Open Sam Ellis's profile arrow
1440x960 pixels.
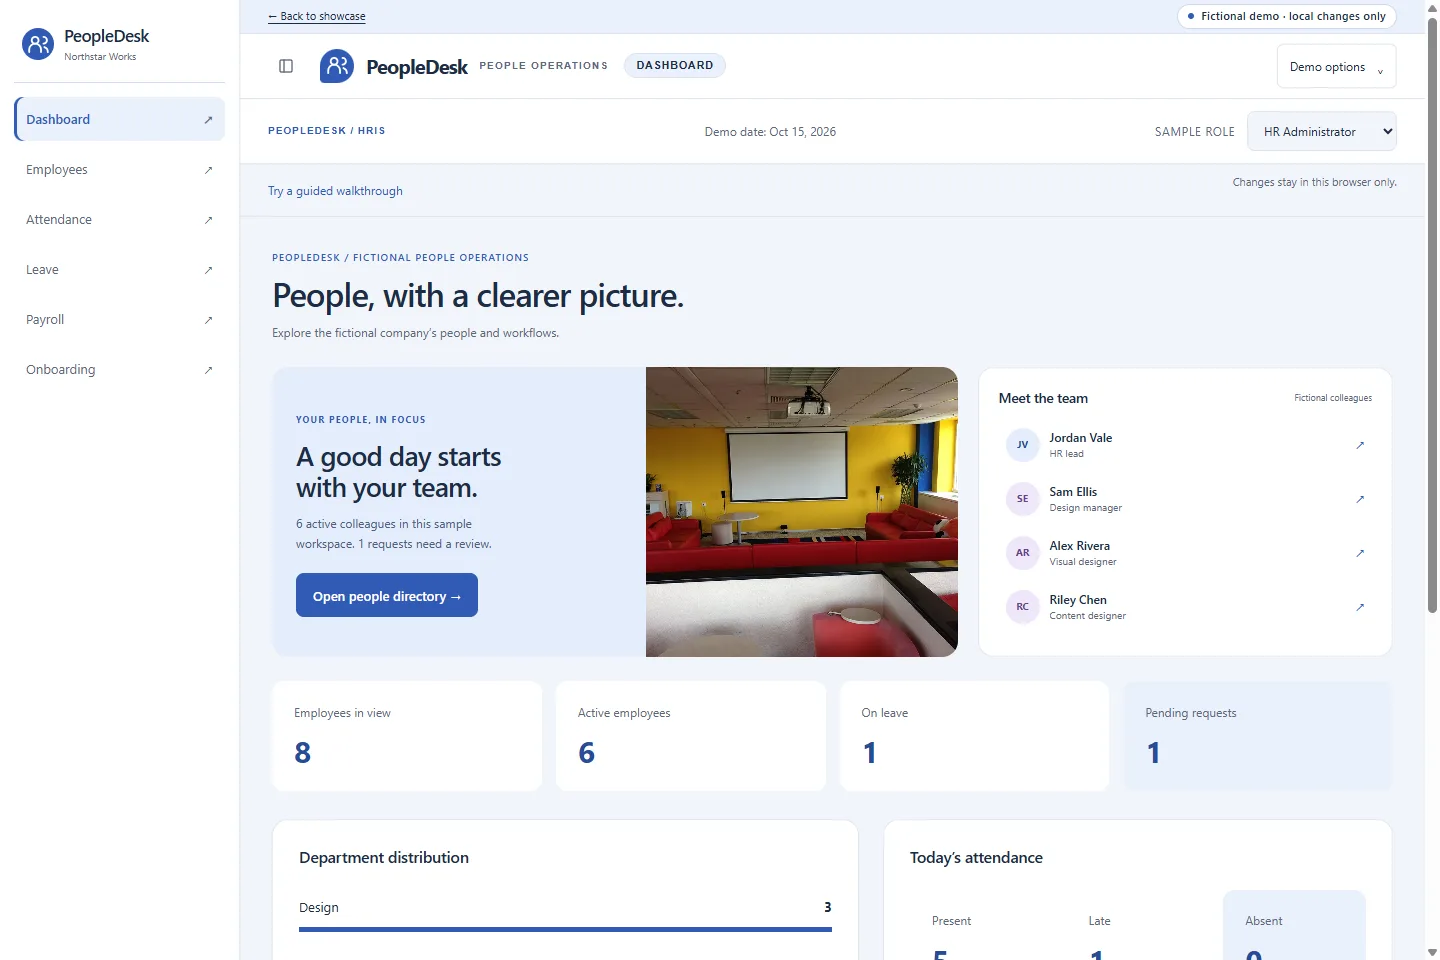[1360, 499]
